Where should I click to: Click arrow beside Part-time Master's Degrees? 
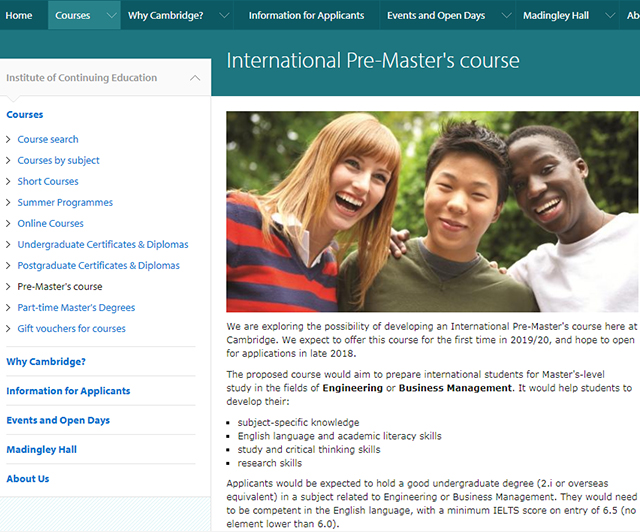point(8,307)
